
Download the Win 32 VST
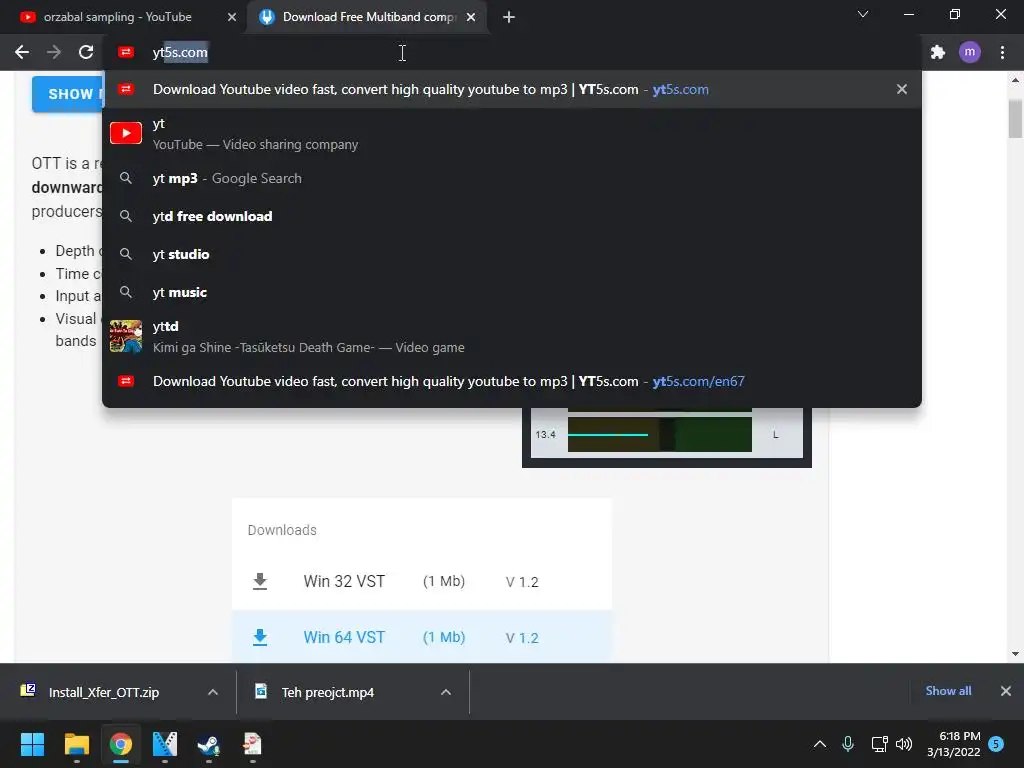coord(422,581)
